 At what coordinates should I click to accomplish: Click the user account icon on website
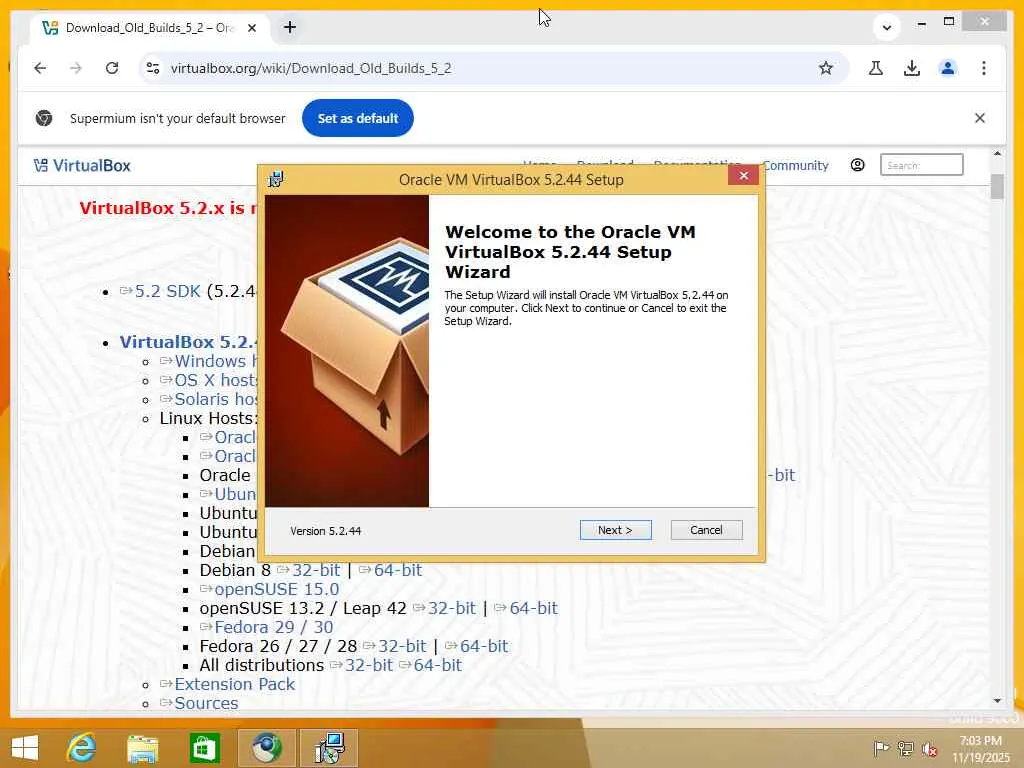(857, 165)
